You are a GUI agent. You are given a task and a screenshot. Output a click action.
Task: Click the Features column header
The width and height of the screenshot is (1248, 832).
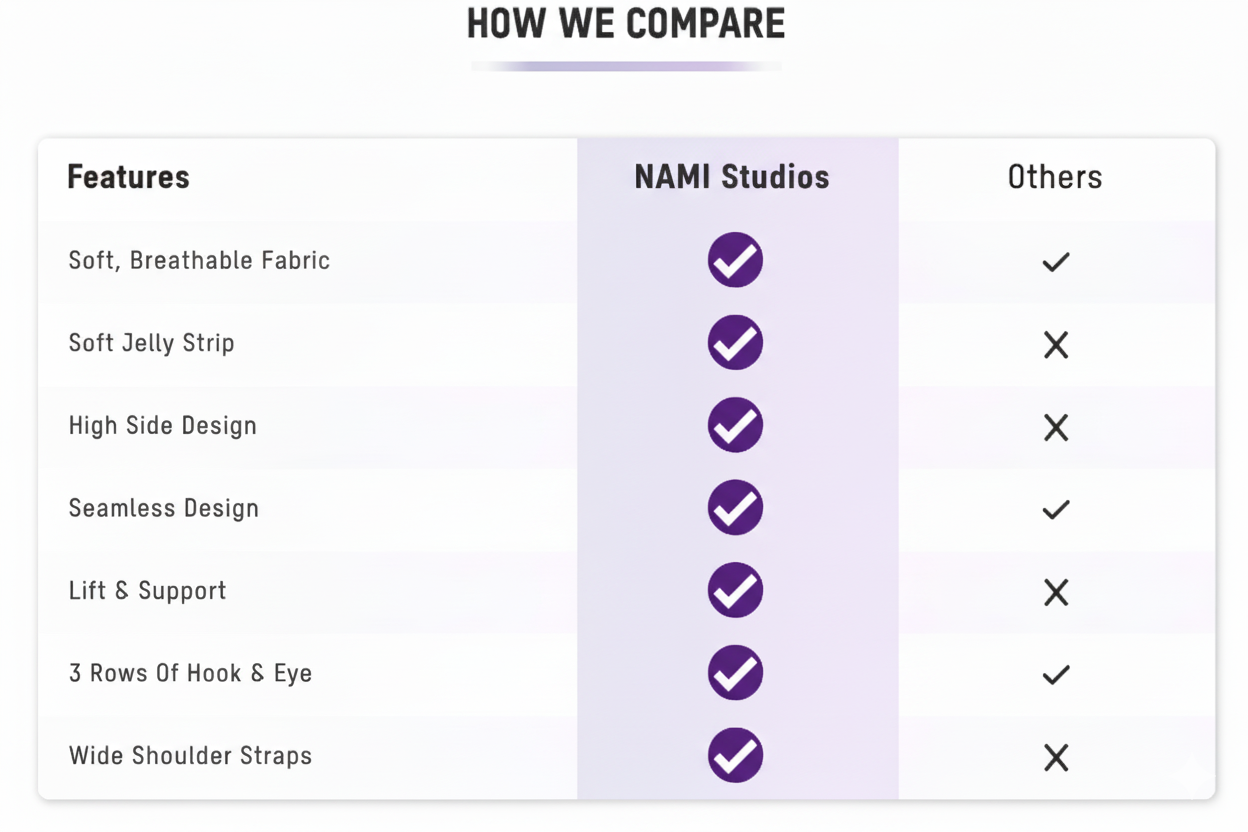click(128, 177)
